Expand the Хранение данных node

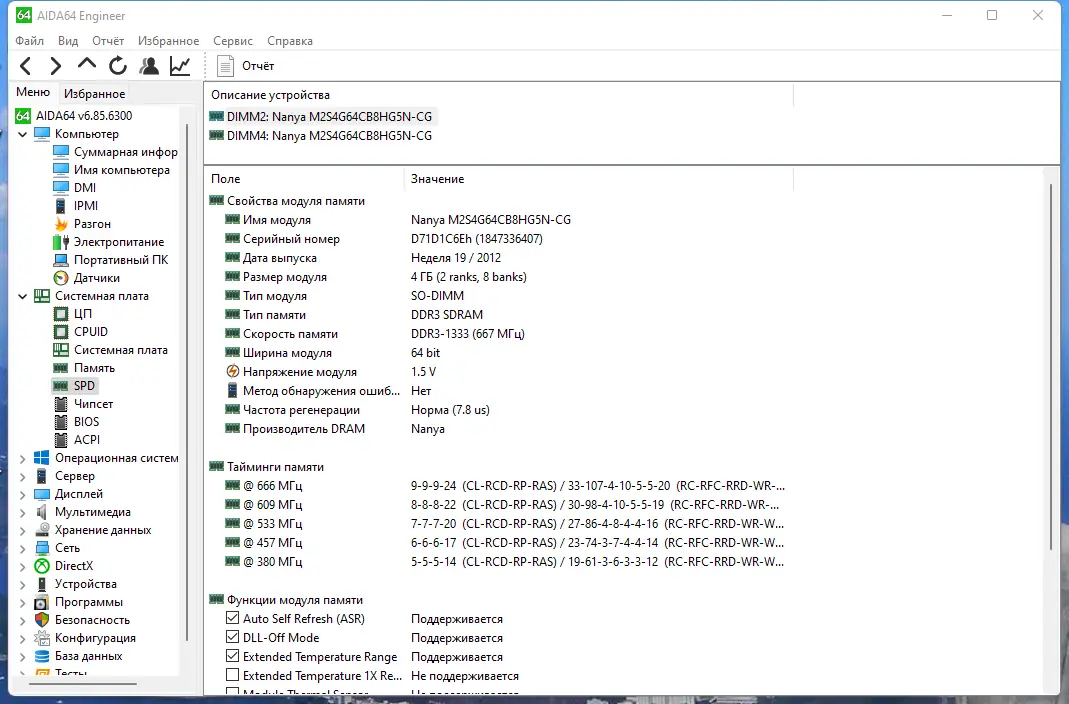pos(22,530)
